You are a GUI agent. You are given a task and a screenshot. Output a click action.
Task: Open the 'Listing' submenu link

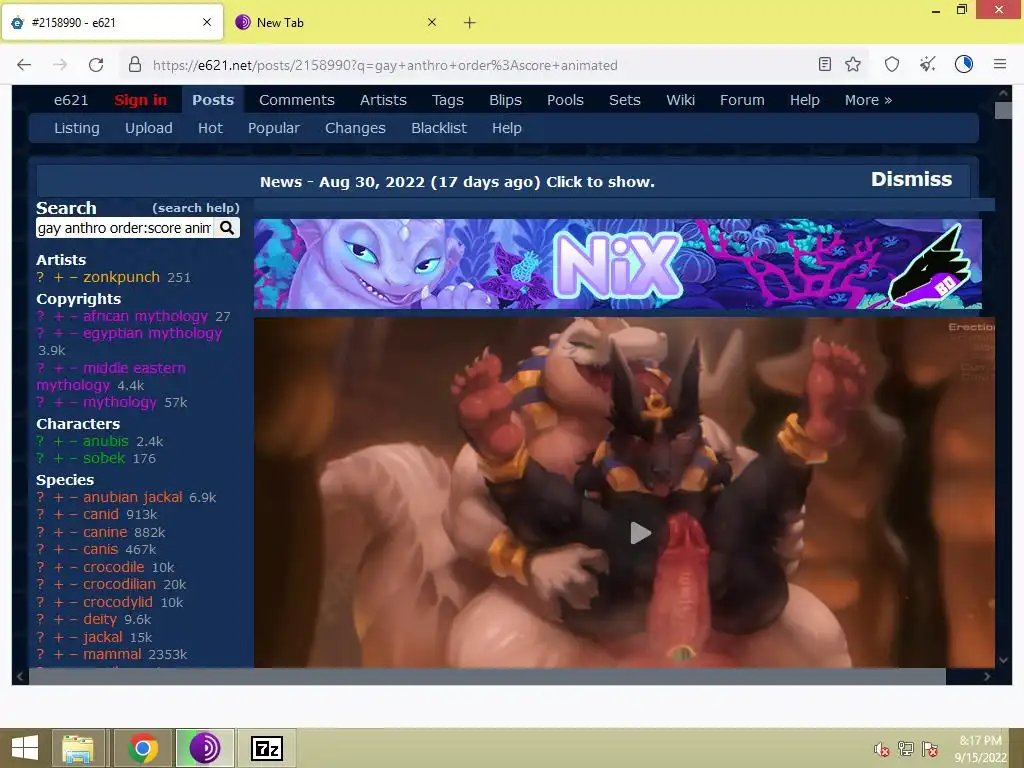coord(76,128)
